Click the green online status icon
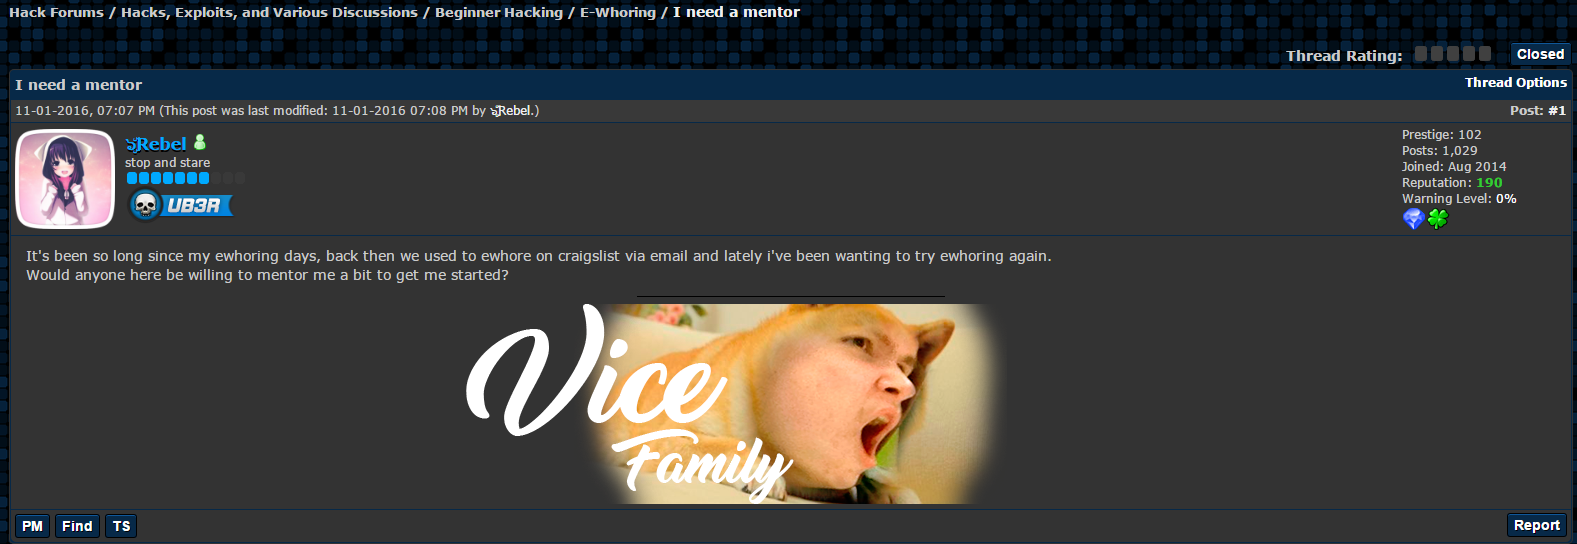The width and height of the screenshot is (1577, 544). coord(200,143)
